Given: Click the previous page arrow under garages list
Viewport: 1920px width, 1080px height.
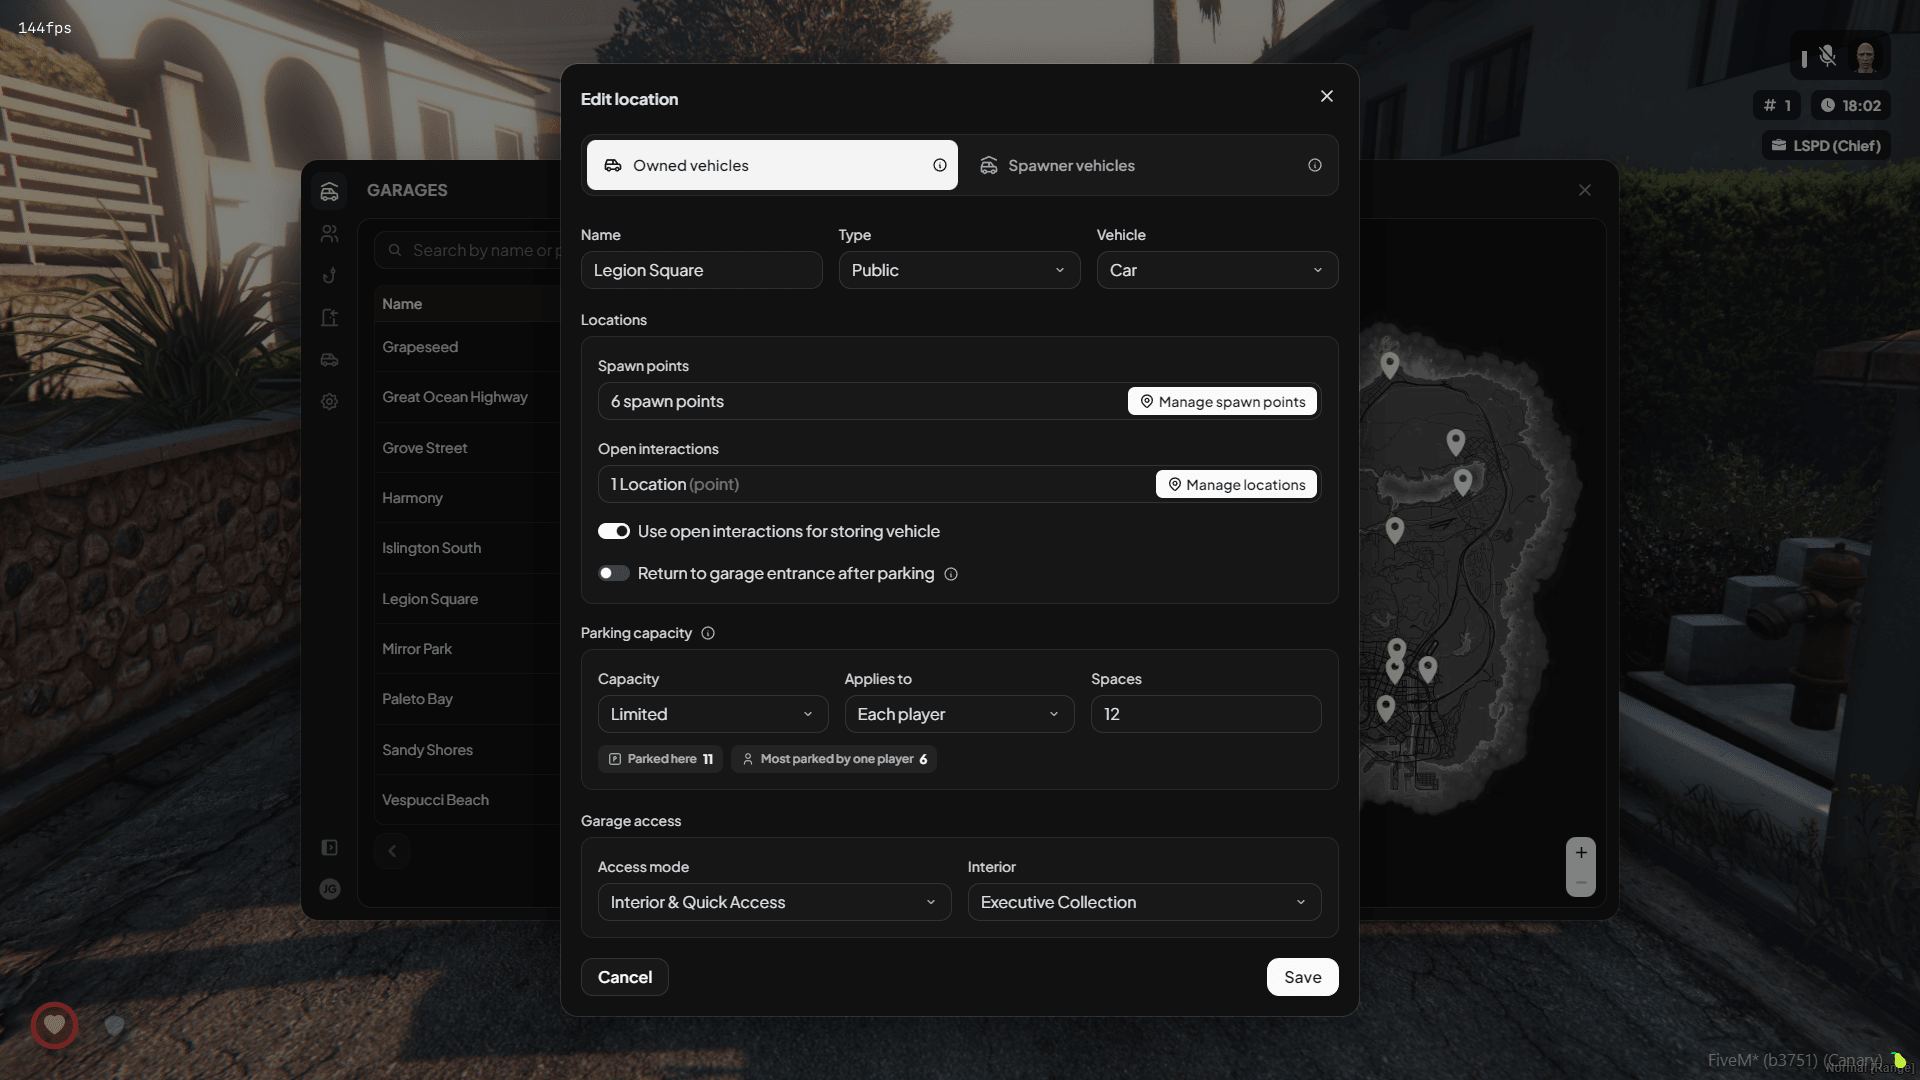Looking at the screenshot, I should coord(392,851).
